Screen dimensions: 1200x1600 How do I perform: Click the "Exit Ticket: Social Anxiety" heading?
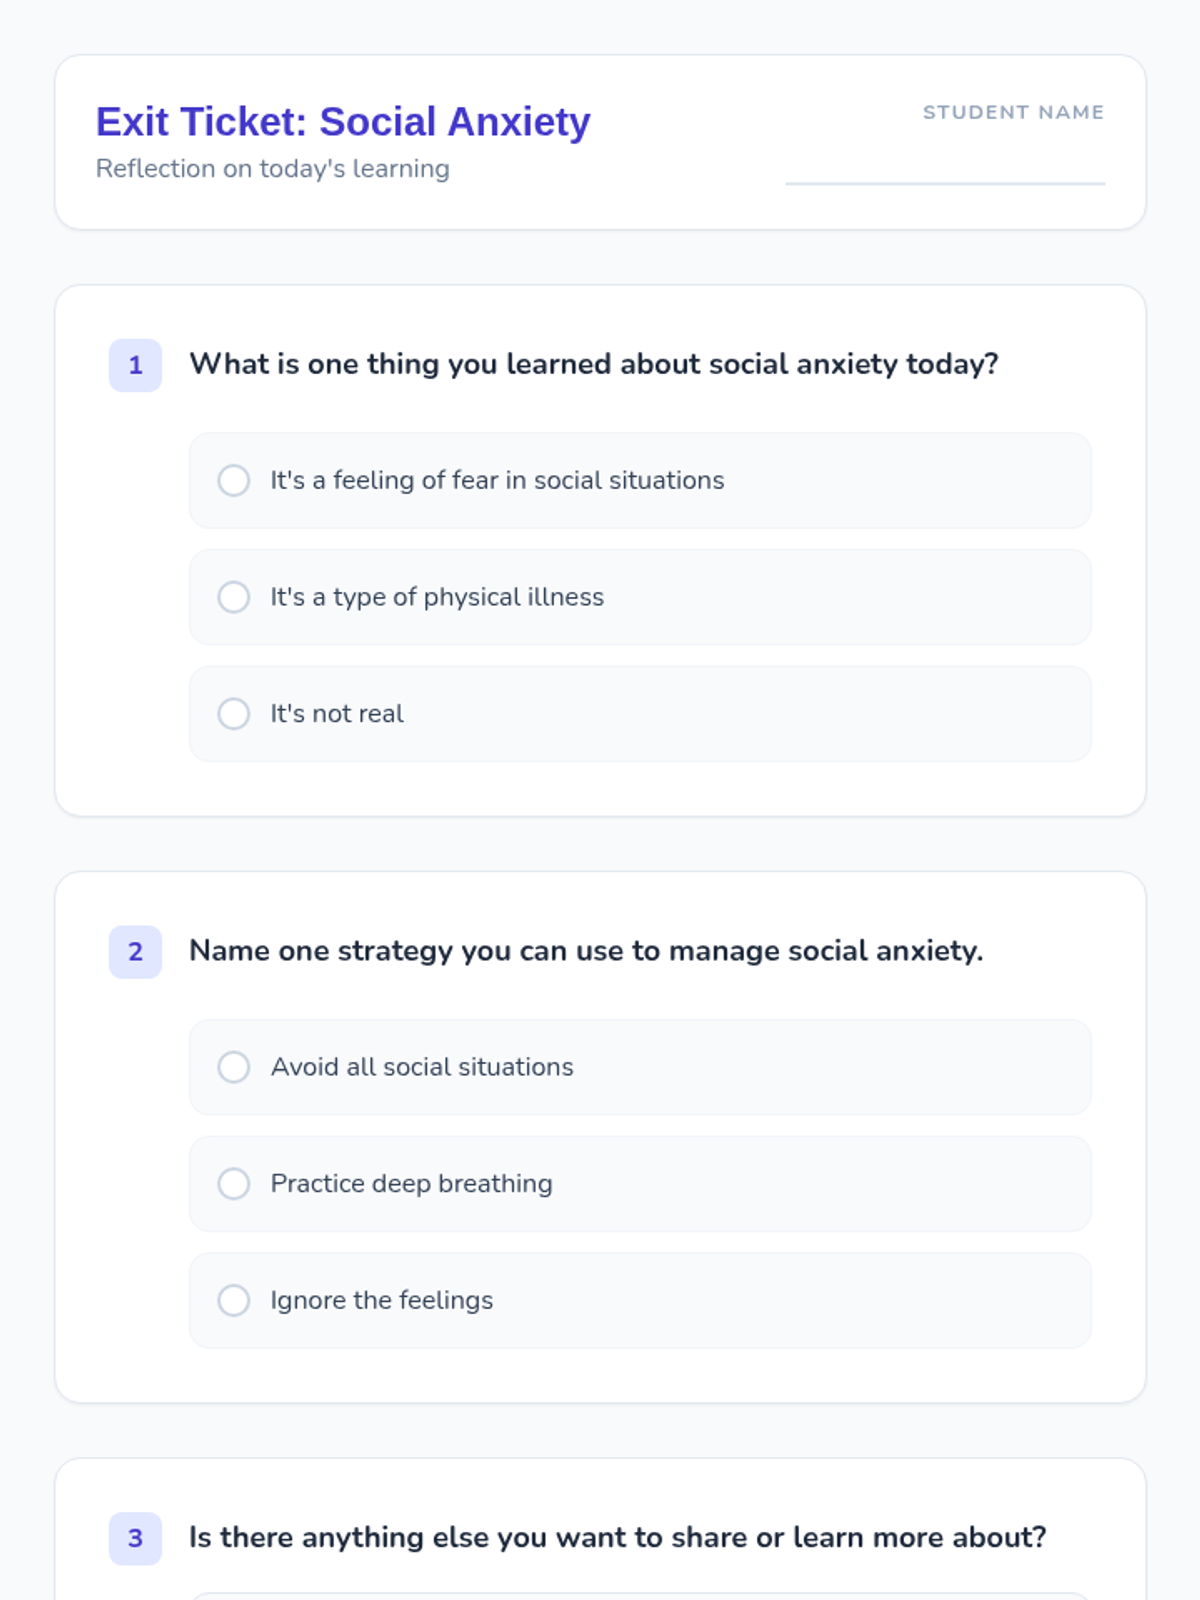coord(343,122)
